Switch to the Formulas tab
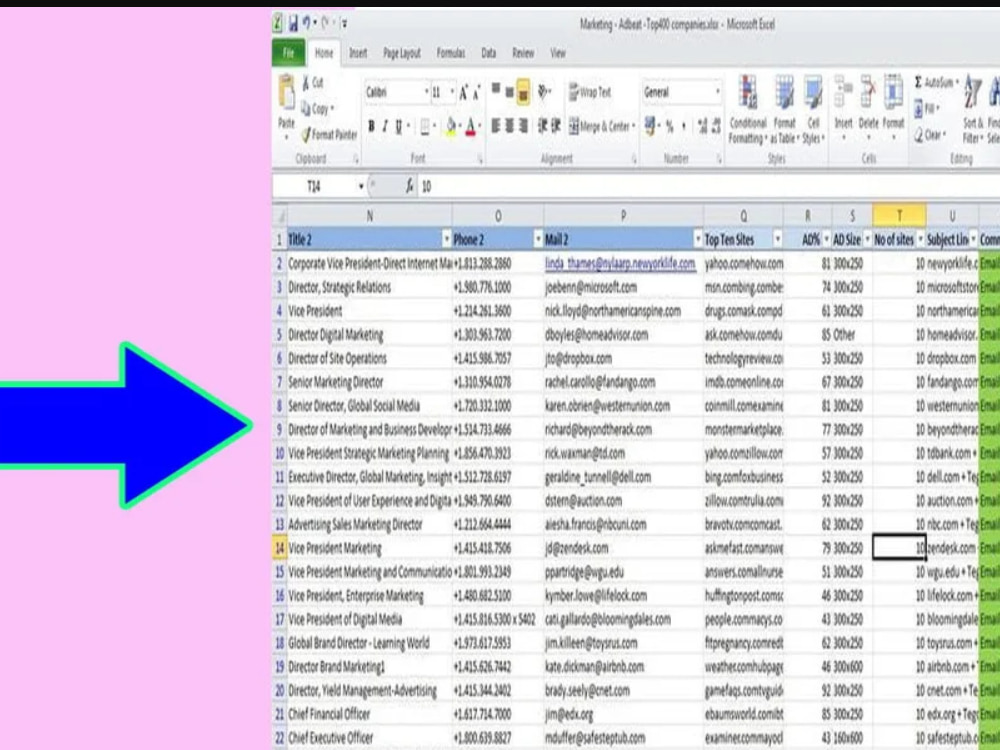The image size is (1000, 750). coord(451,54)
